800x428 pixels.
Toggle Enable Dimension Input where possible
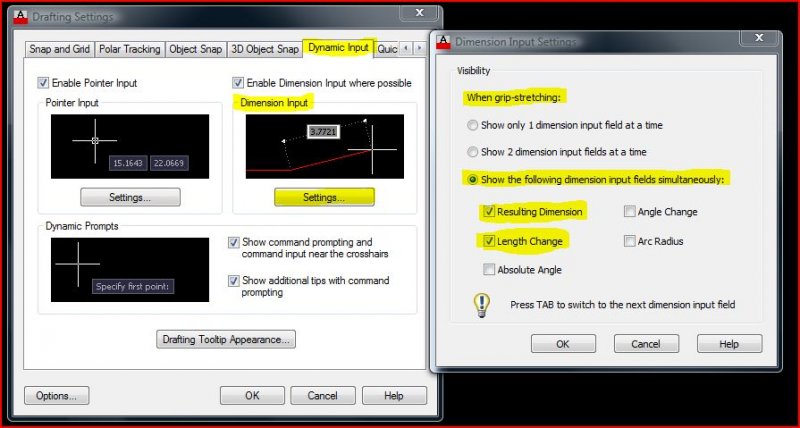coord(238,83)
